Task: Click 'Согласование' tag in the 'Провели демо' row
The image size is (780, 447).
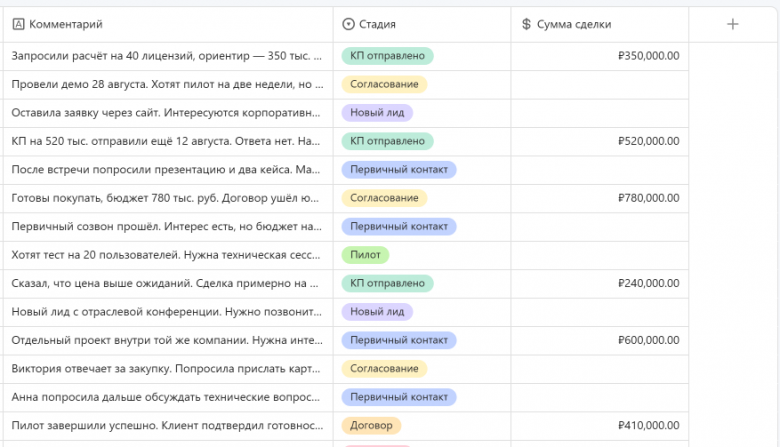Action: click(384, 85)
